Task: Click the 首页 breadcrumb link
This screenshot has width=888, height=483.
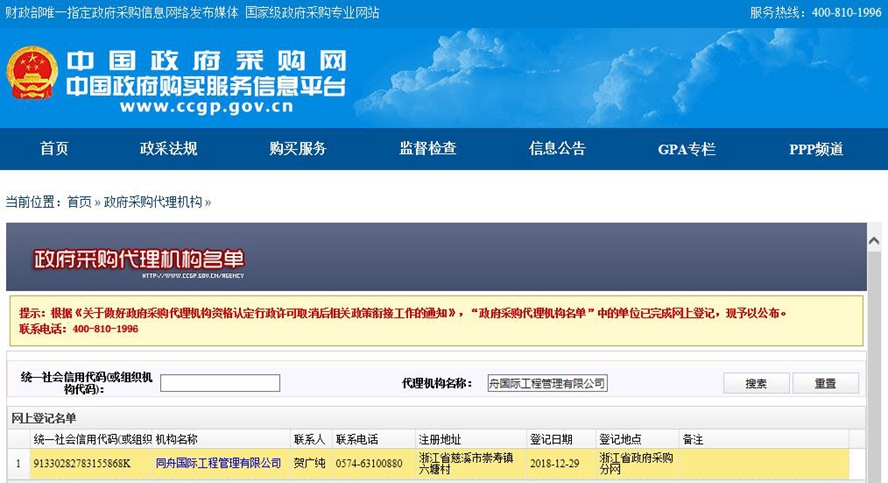Action: (79, 202)
